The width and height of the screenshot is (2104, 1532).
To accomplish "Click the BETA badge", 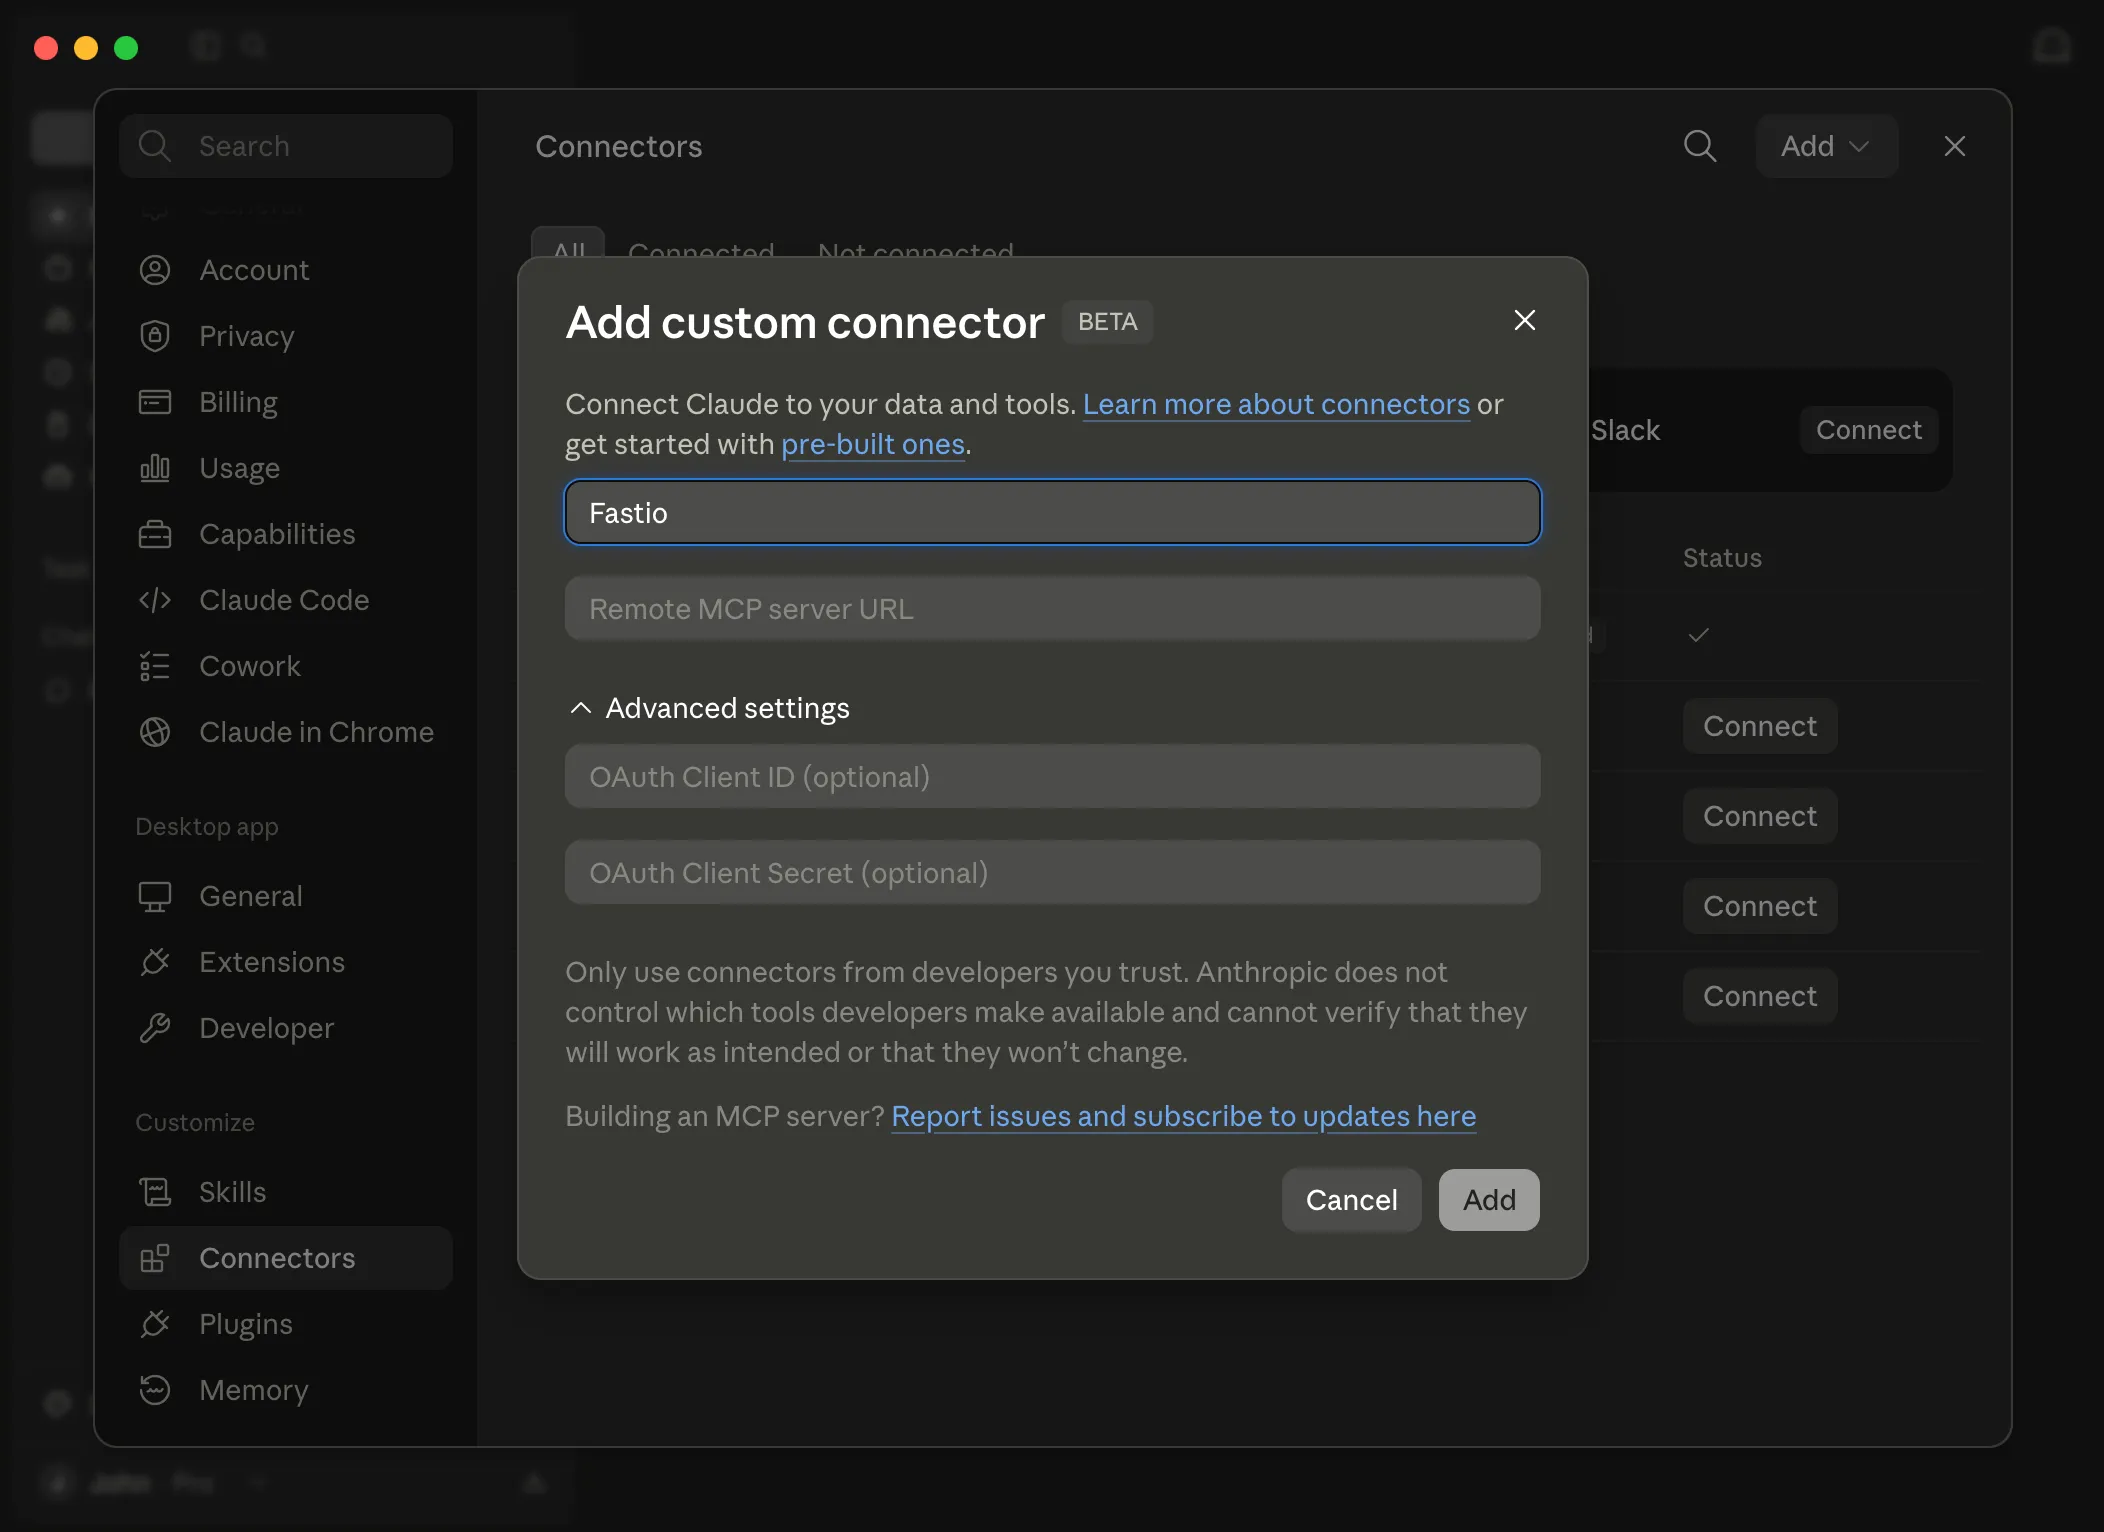I will click(1107, 322).
